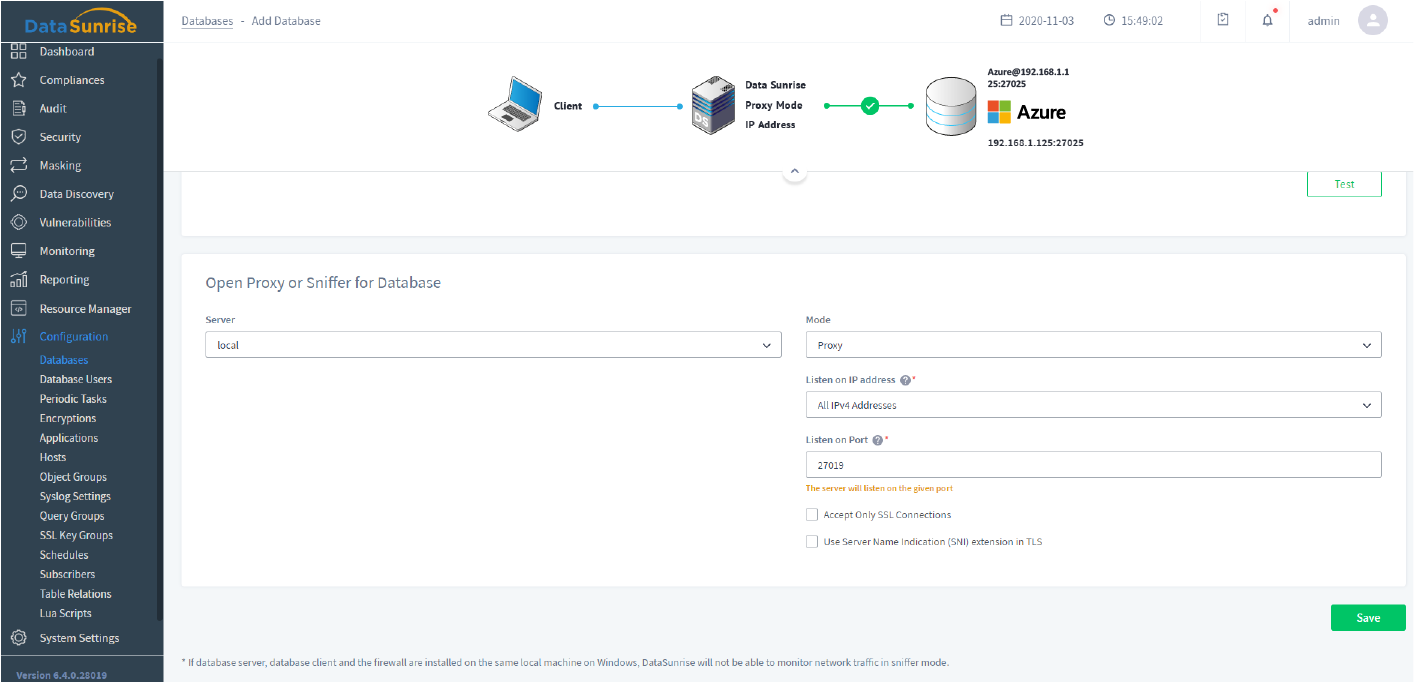The height and width of the screenshot is (682, 1414).
Task: Click the Listen on Port input field
Action: tap(1093, 465)
